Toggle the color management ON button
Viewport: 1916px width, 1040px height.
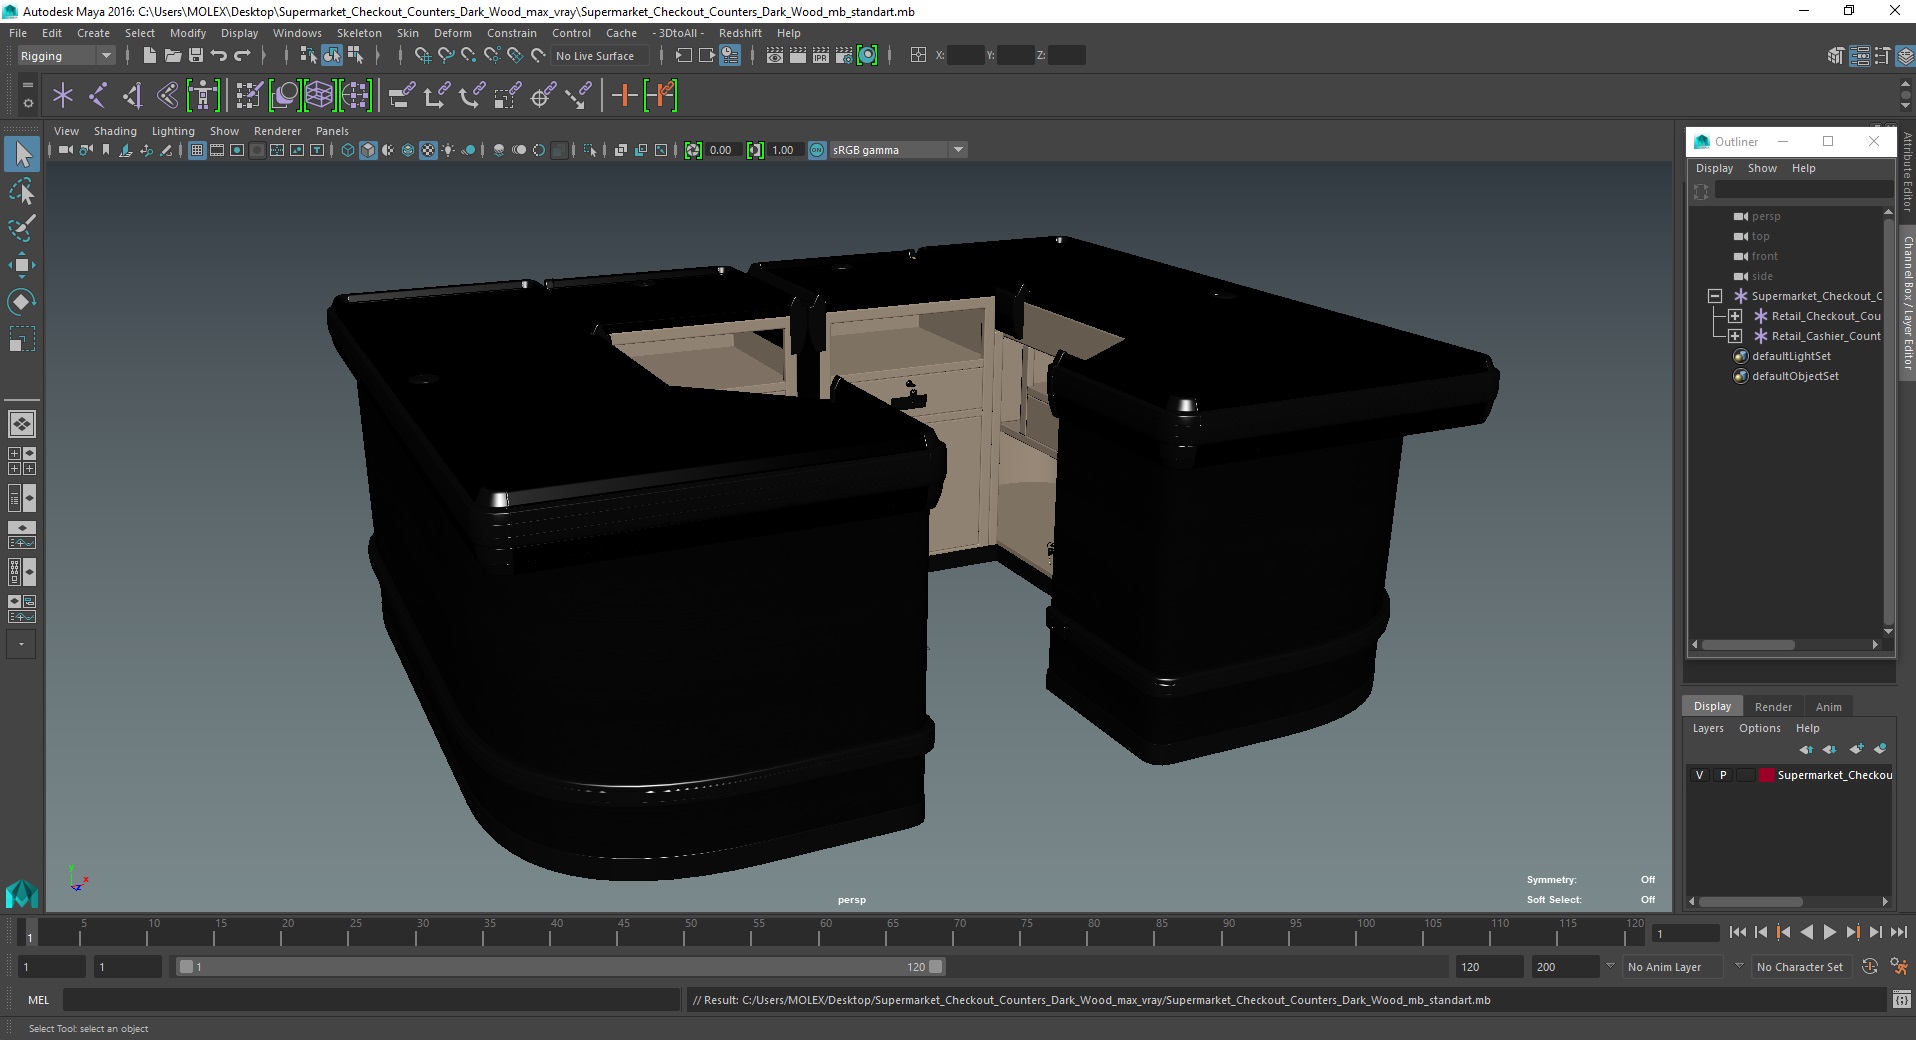coord(817,150)
